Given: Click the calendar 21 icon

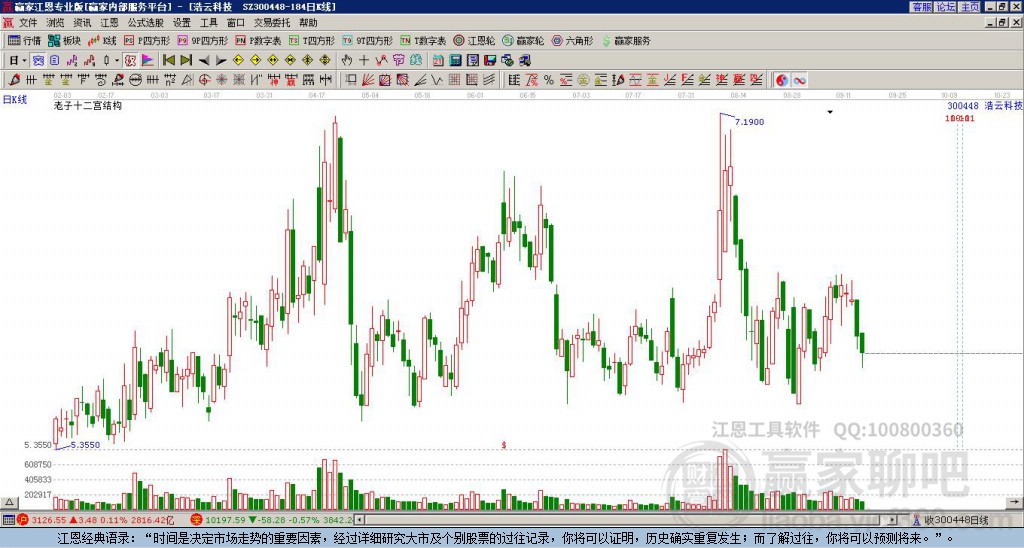Looking at the screenshot, I should [x=438, y=60].
